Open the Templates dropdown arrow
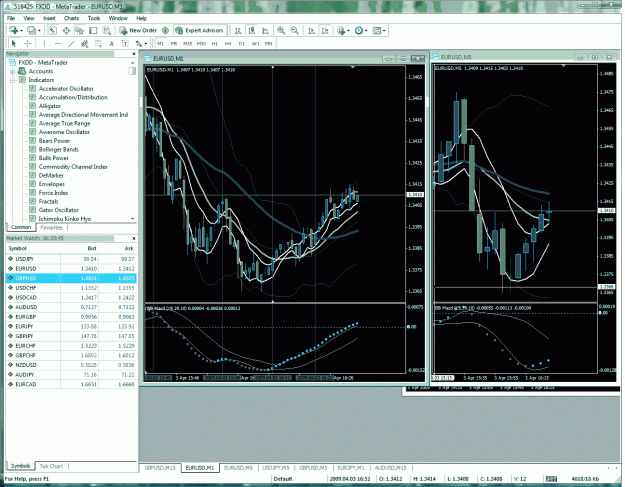Image resolution: width=625 pixels, height=487 pixels. pyautogui.click(x=384, y=31)
